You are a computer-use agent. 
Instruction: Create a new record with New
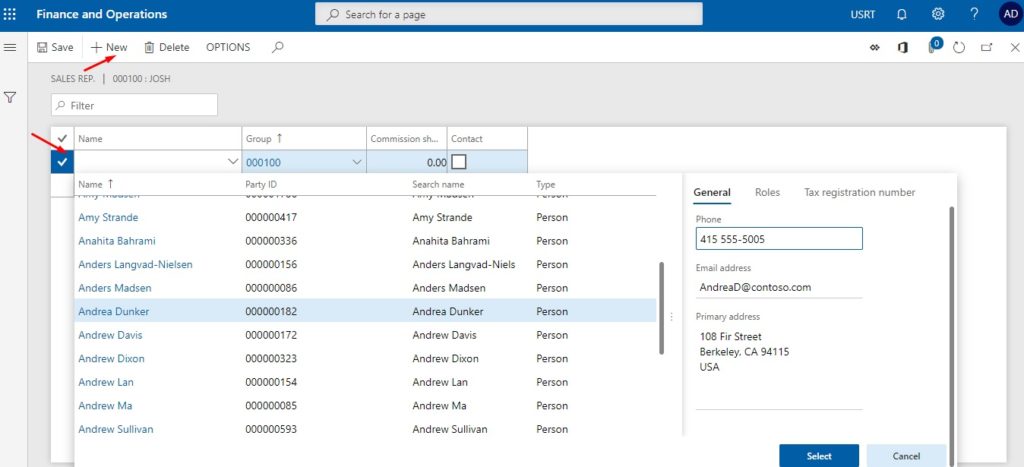pyautogui.click(x=109, y=47)
